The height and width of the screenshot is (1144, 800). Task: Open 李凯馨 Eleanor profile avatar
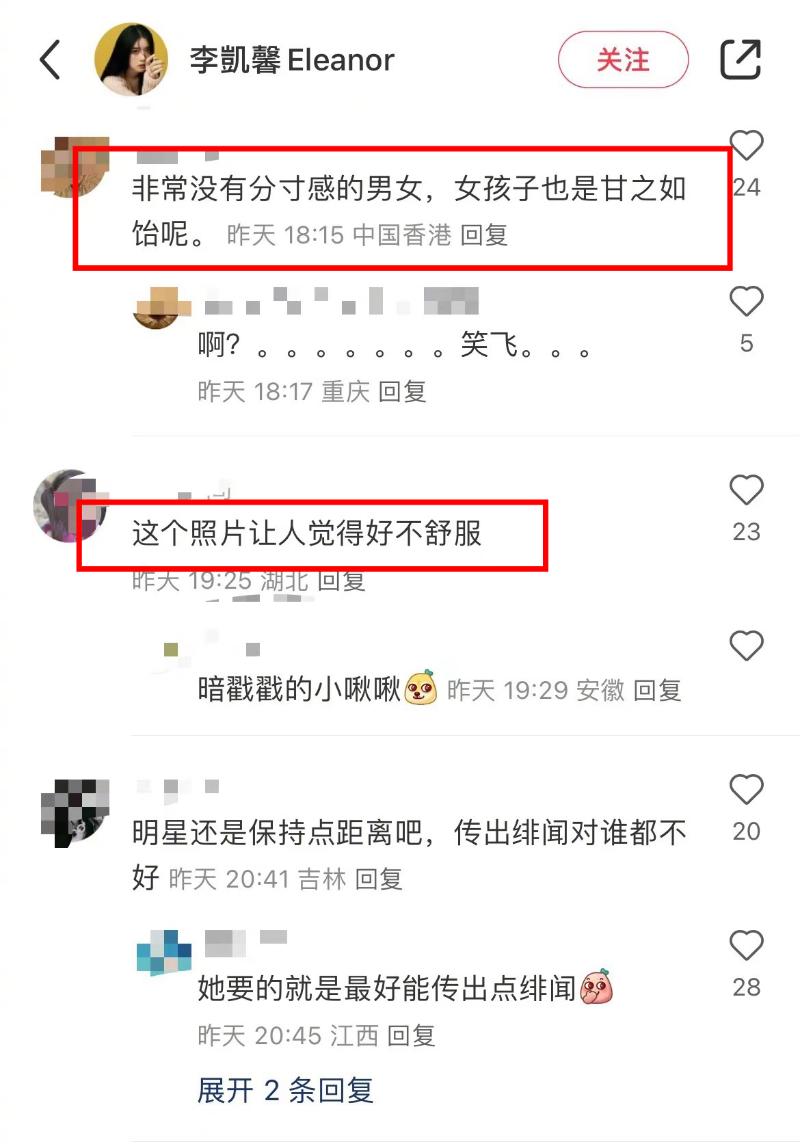(x=131, y=59)
